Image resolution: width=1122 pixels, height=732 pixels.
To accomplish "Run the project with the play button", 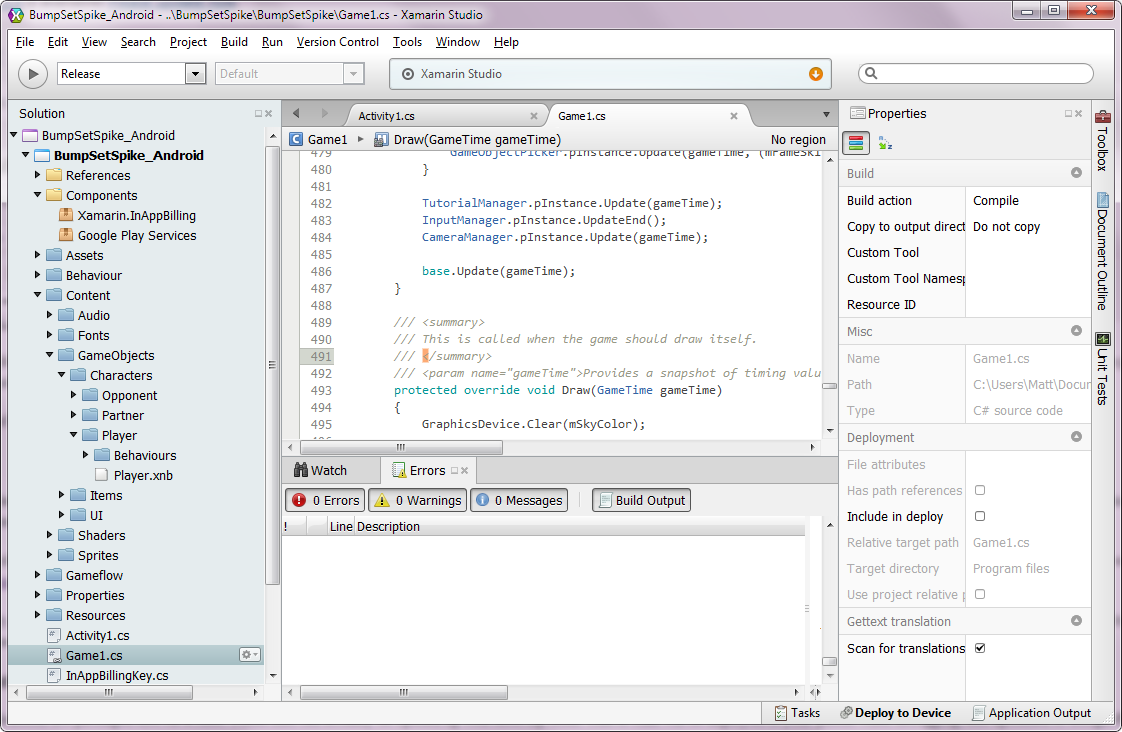I will click(x=33, y=74).
